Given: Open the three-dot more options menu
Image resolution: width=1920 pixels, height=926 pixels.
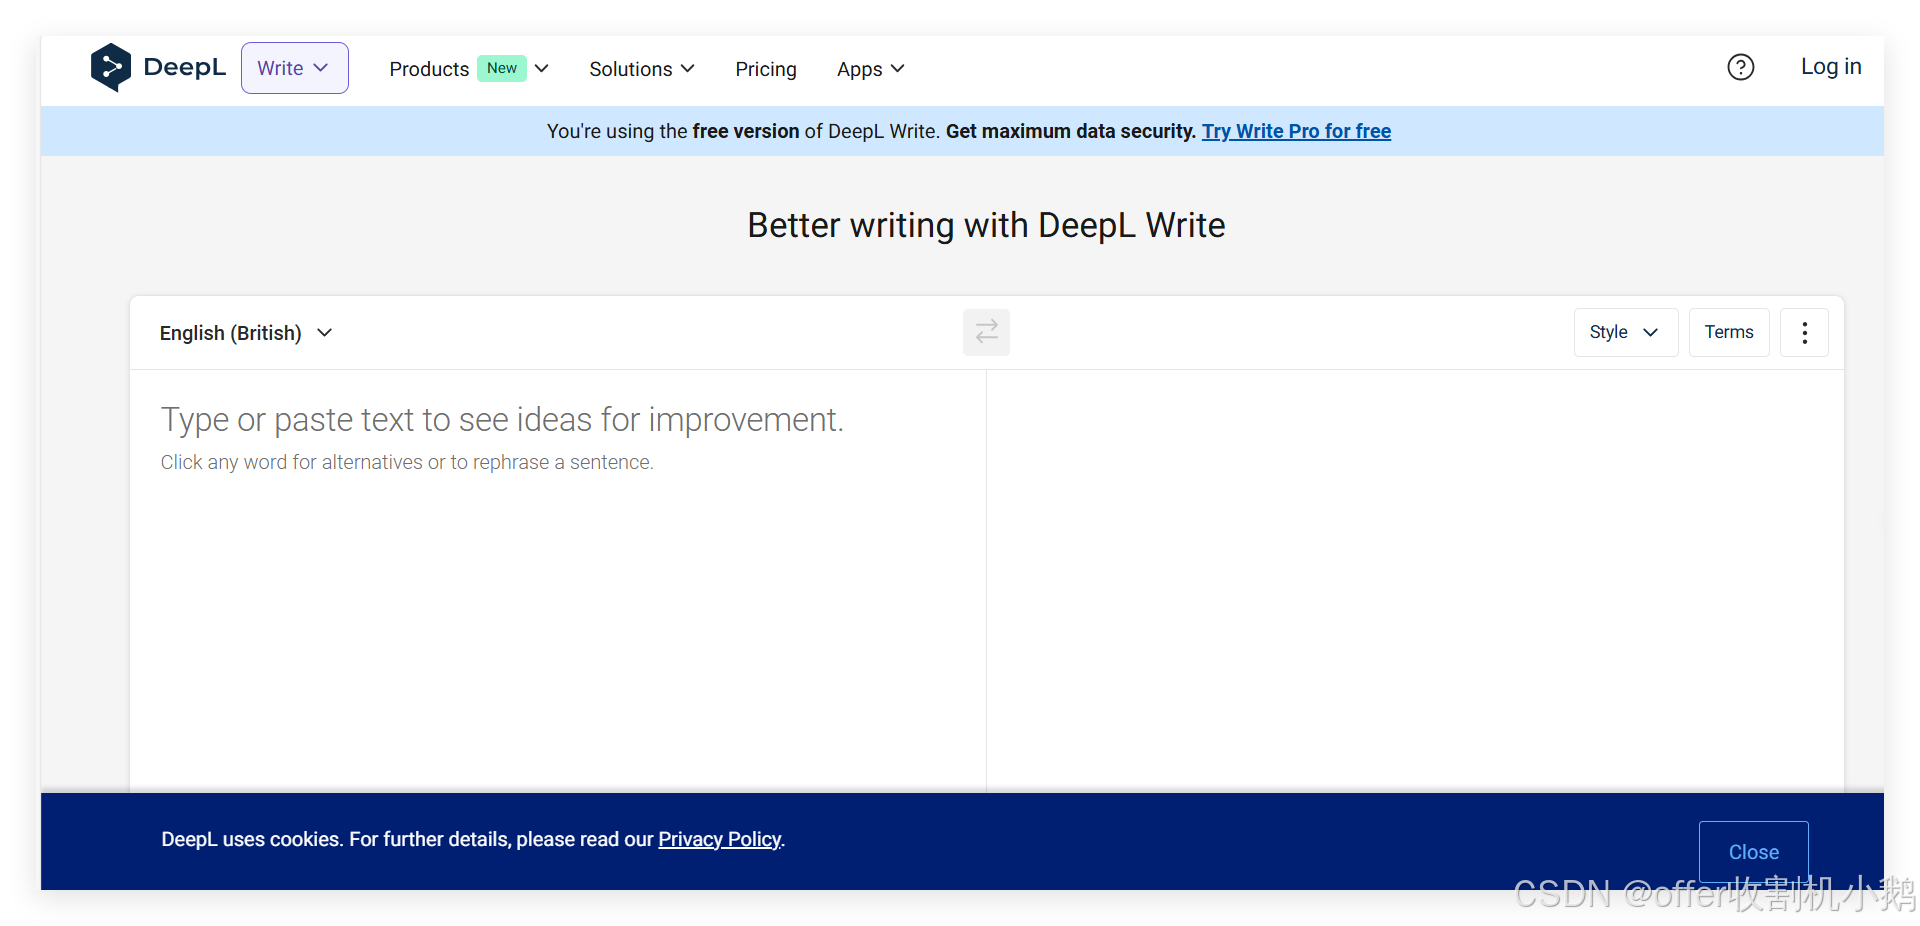Looking at the screenshot, I should point(1804,333).
